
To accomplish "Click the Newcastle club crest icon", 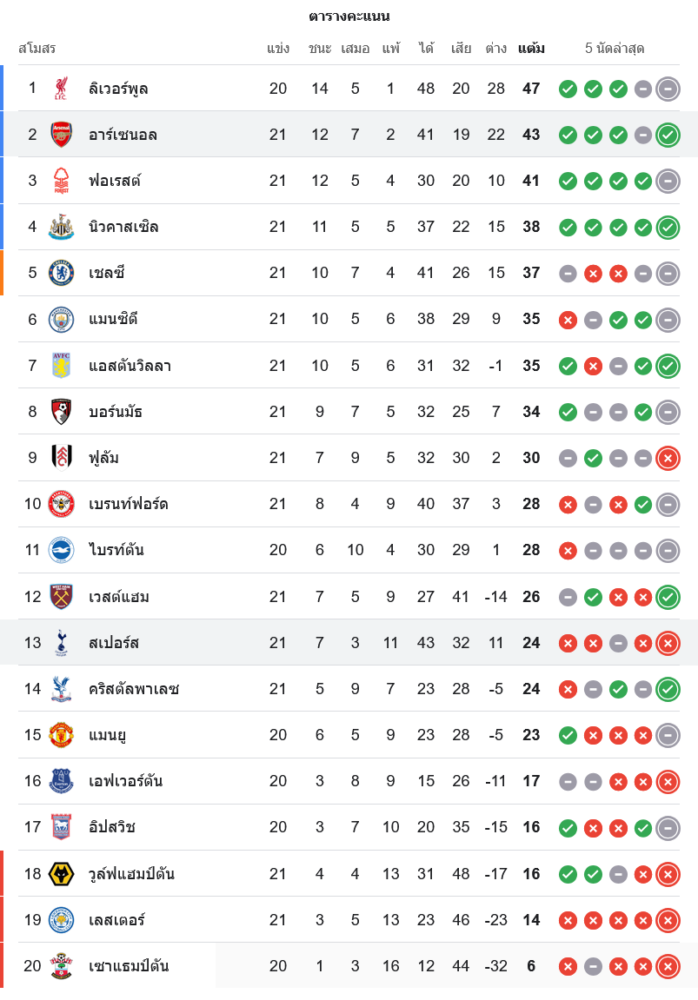I will [x=62, y=227].
